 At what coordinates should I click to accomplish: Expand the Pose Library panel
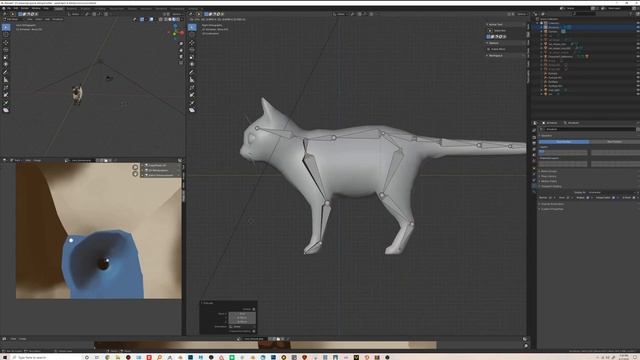point(549,176)
